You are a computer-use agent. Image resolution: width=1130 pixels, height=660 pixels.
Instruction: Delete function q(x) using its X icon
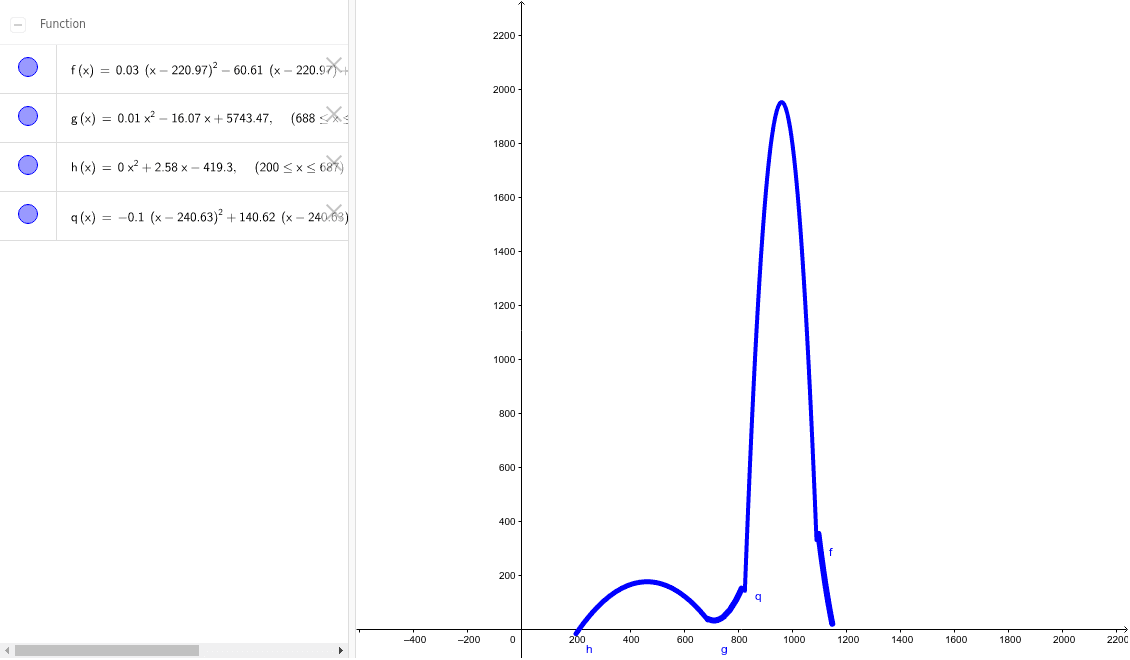click(x=331, y=211)
